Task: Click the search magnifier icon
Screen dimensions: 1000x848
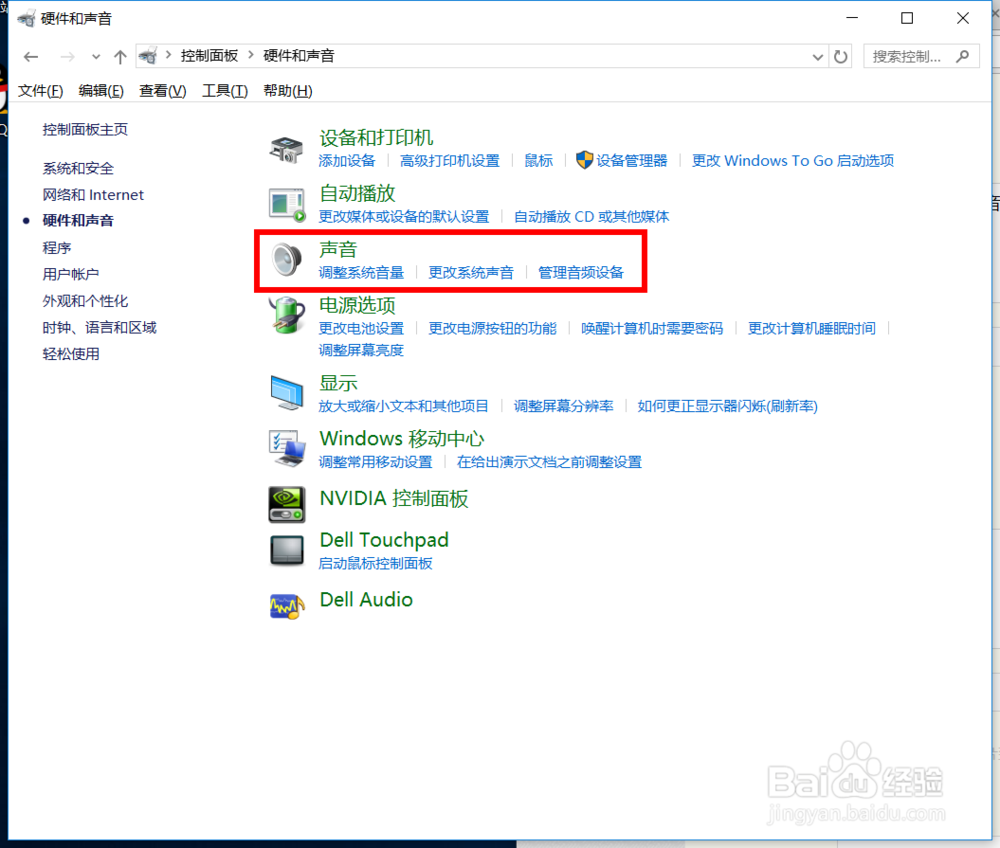Action: 963,56
